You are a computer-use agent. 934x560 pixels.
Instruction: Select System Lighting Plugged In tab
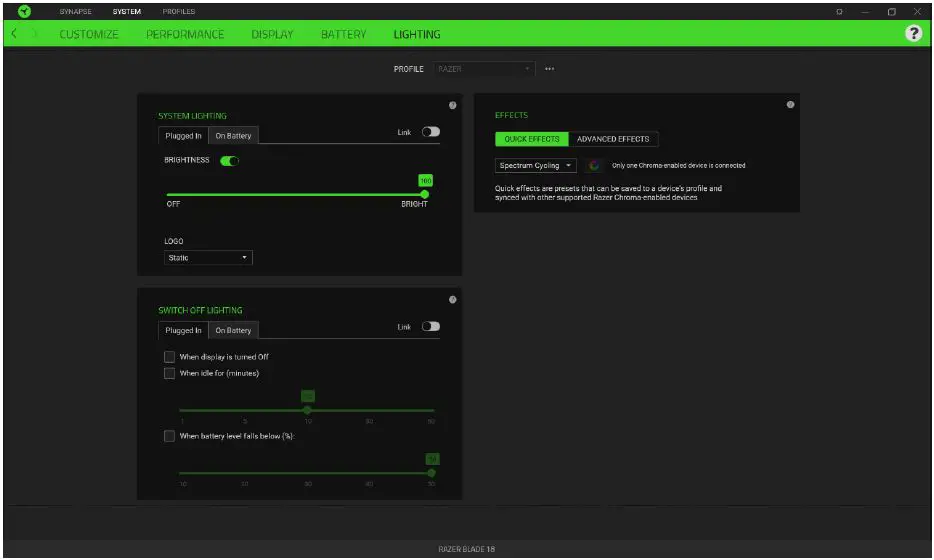click(183, 136)
